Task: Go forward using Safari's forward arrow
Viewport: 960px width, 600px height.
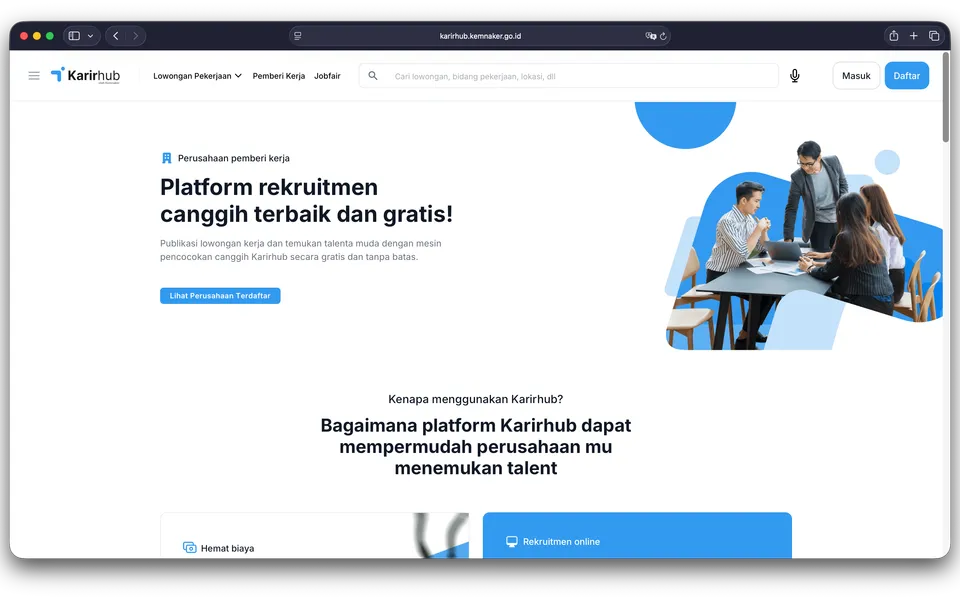Action: click(x=135, y=36)
